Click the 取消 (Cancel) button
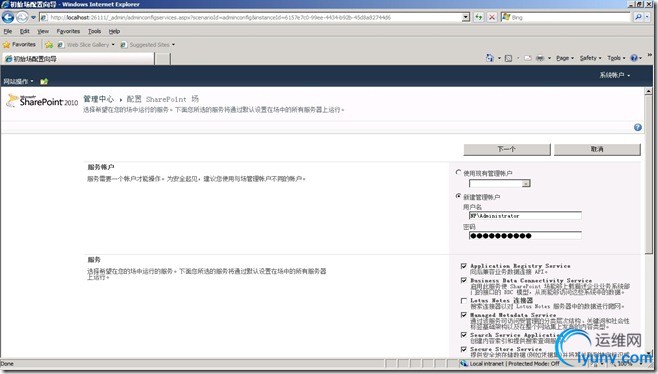This screenshot has height=374, width=658. pos(597,149)
